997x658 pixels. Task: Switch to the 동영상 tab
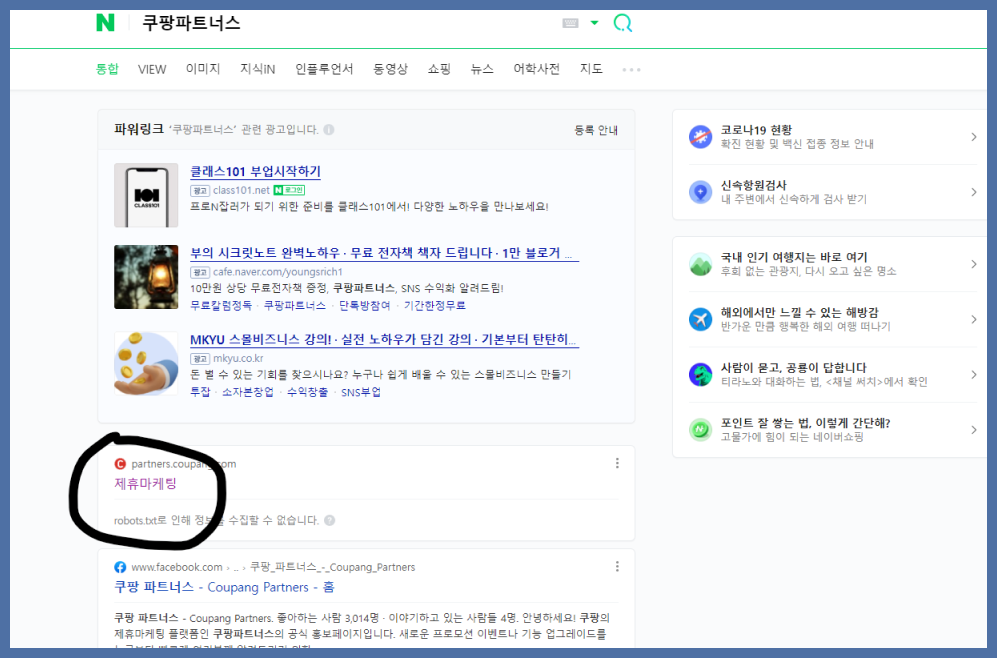coord(390,69)
